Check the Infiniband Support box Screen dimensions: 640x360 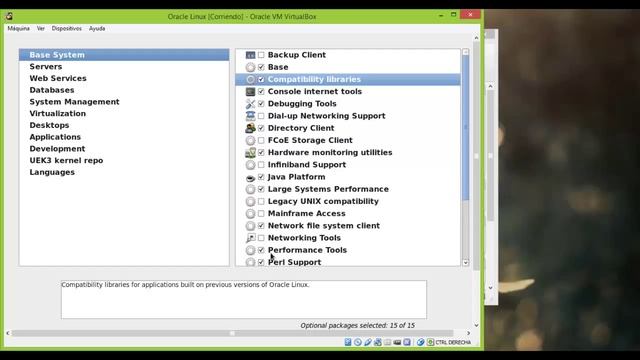[261, 165]
